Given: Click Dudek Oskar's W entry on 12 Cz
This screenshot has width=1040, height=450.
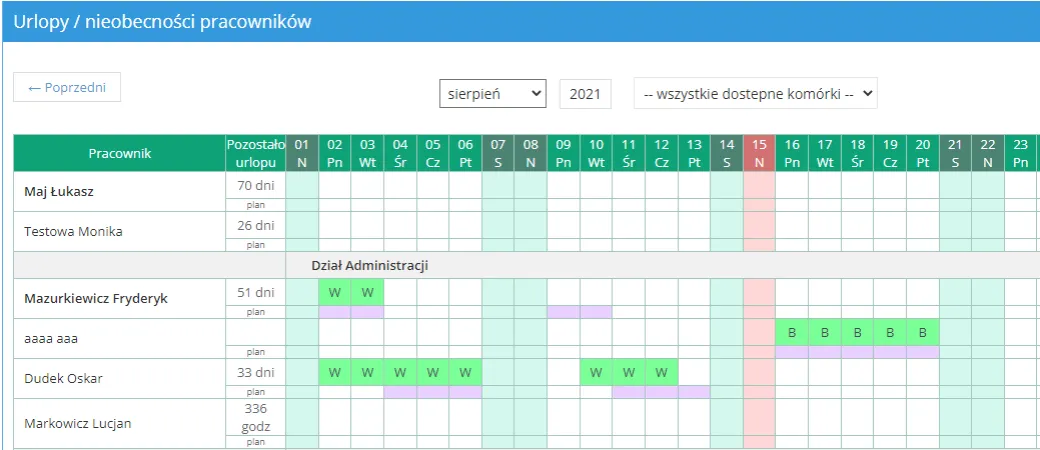Looking at the screenshot, I should coord(661,373).
